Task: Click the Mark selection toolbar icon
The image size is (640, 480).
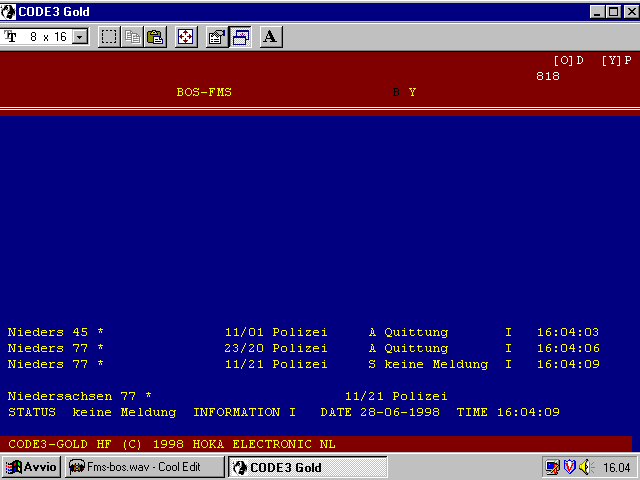Action: click(109, 37)
